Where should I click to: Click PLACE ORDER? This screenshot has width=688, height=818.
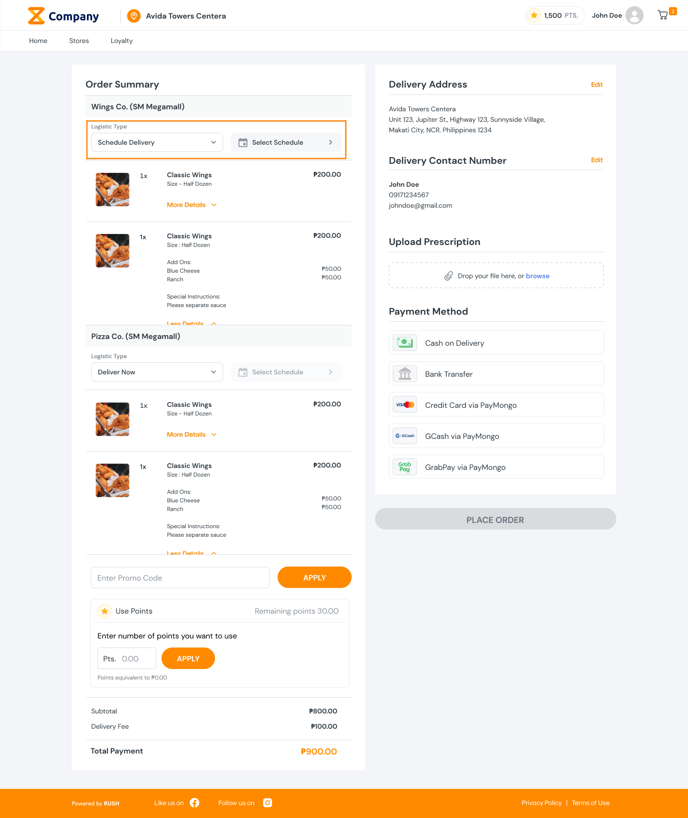(495, 518)
